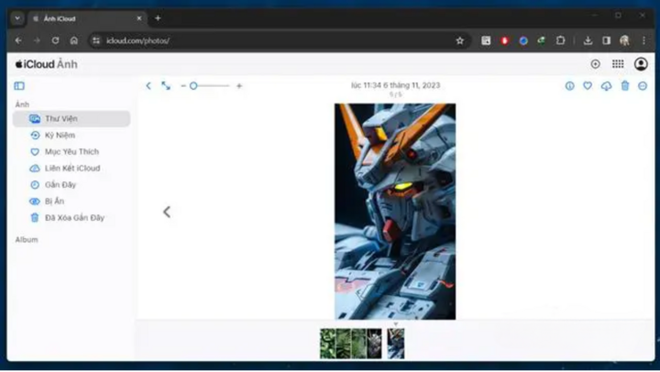Click the site info icon in address bar
Image resolution: width=660 pixels, height=372 pixels.
(96, 40)
